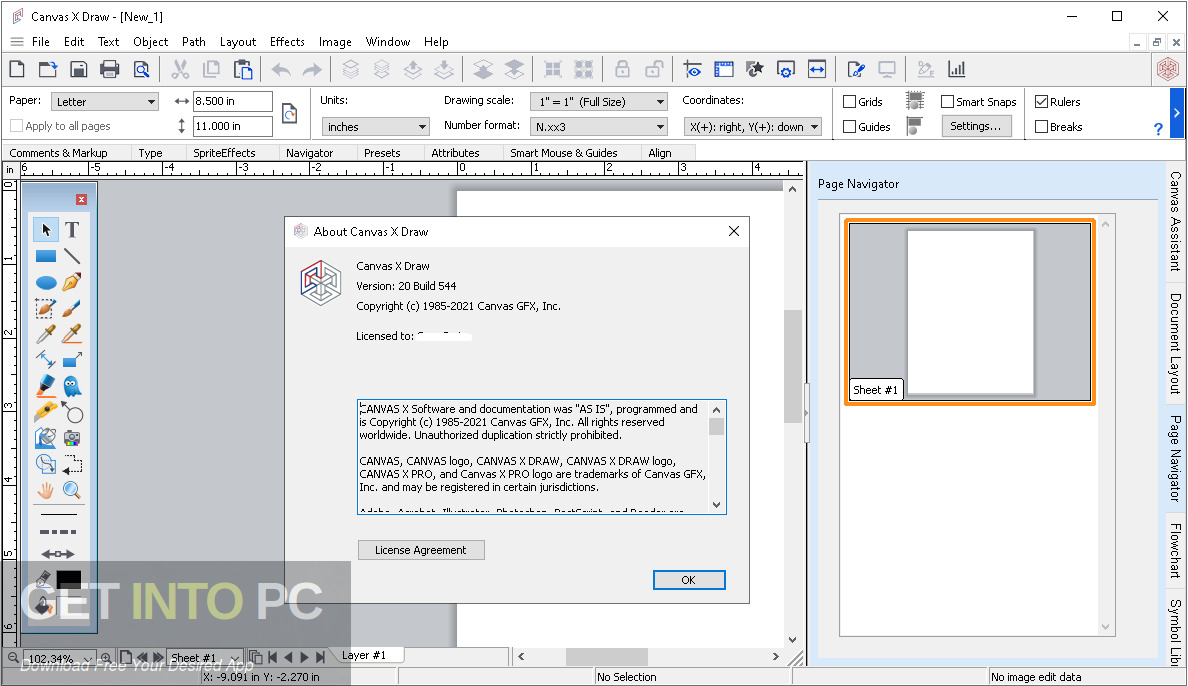Open the Effects menu
Viewport: 1188px width, 686px height.
pos(287,42)
